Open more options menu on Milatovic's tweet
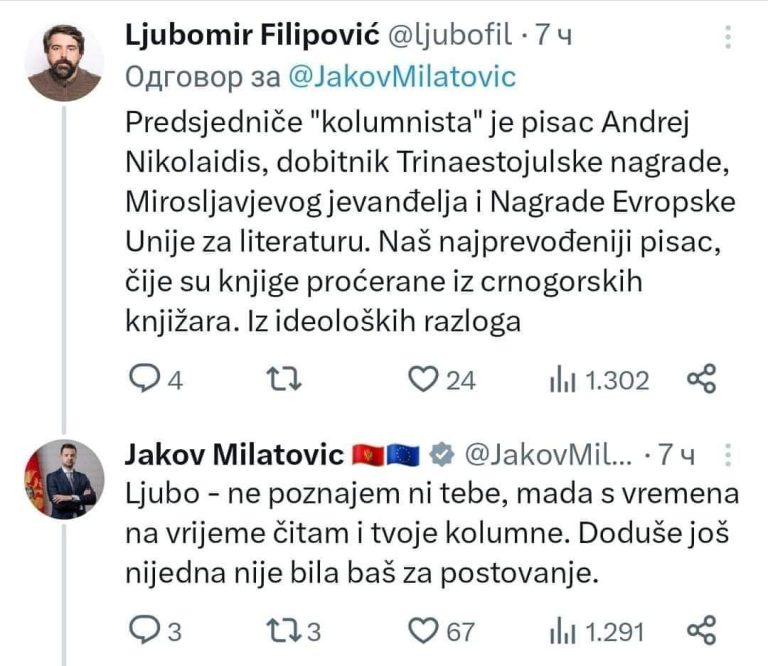 (x=729, y=455)
